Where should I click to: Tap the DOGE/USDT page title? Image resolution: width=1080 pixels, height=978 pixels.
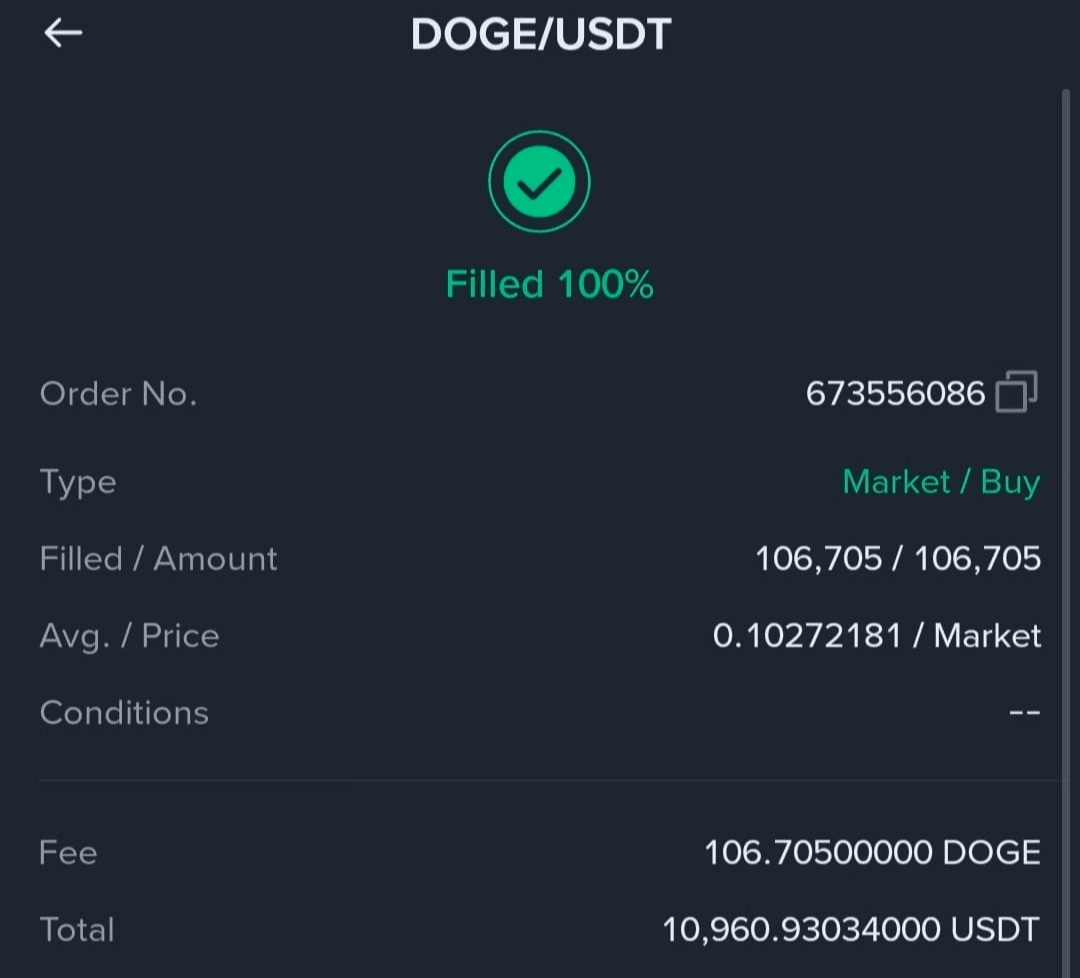click(x=540, y=35)
